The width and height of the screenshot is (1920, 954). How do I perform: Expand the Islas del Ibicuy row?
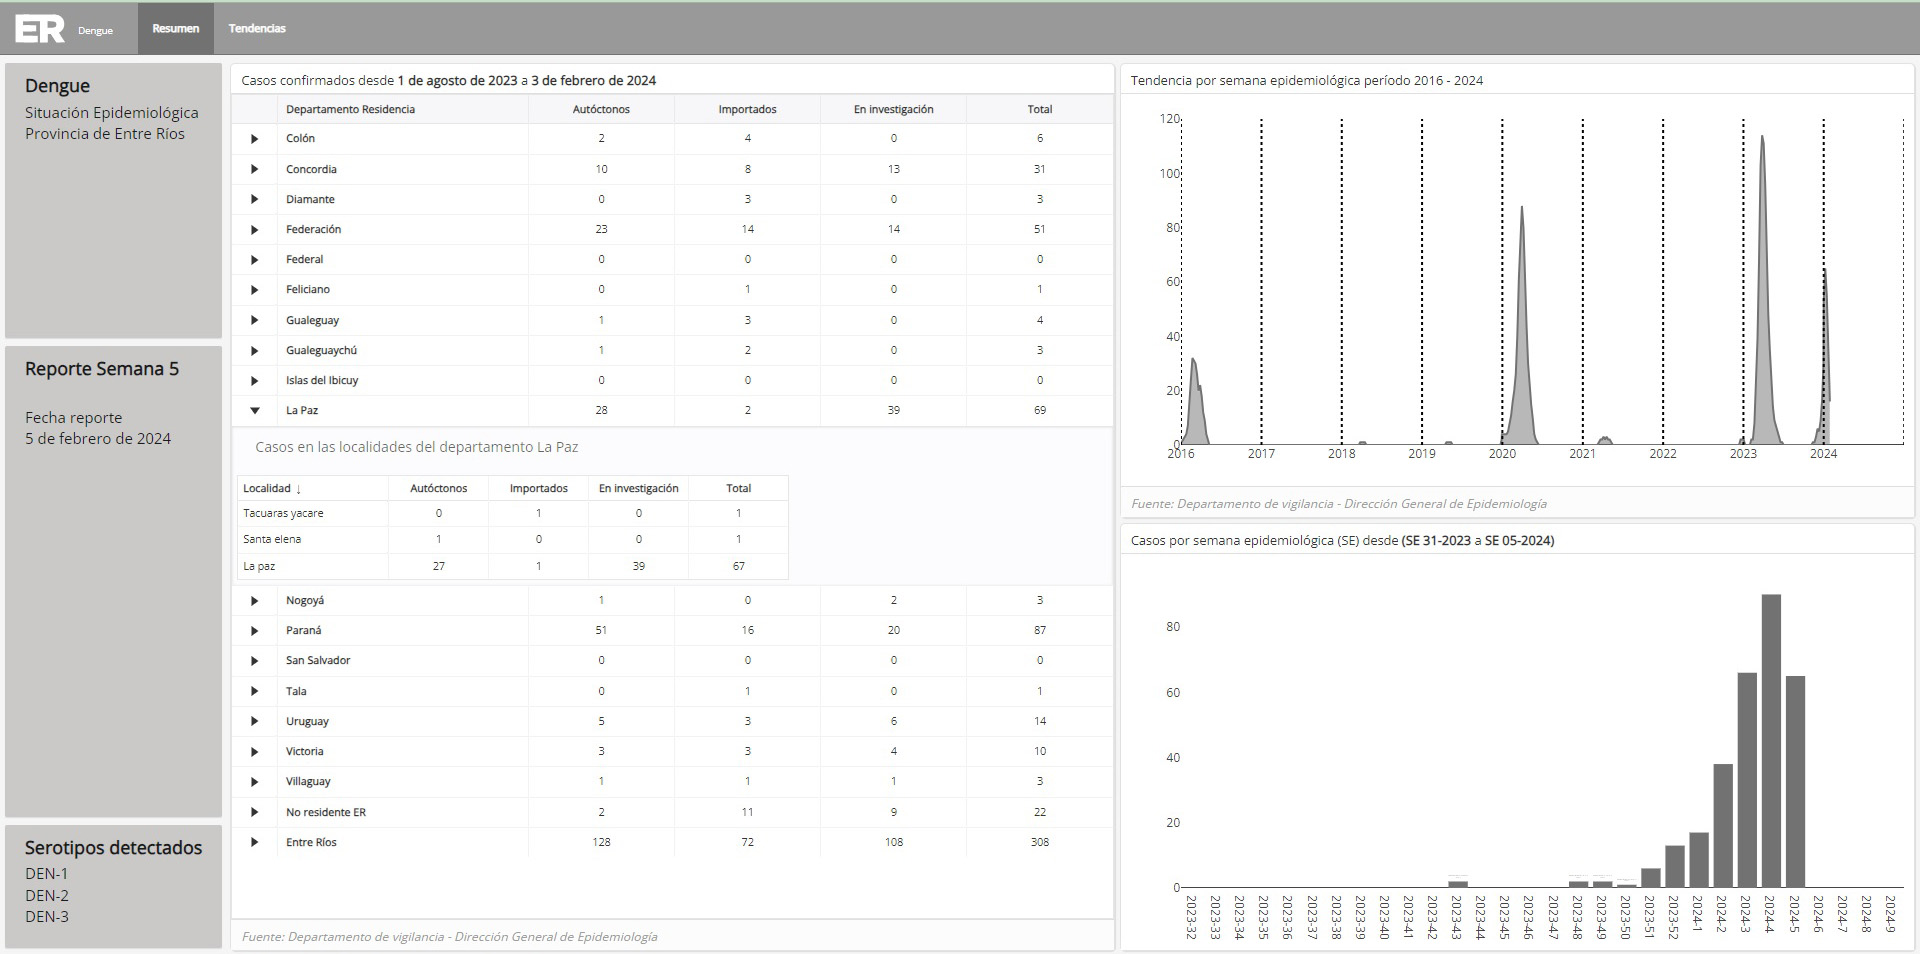tap(254, 381)
